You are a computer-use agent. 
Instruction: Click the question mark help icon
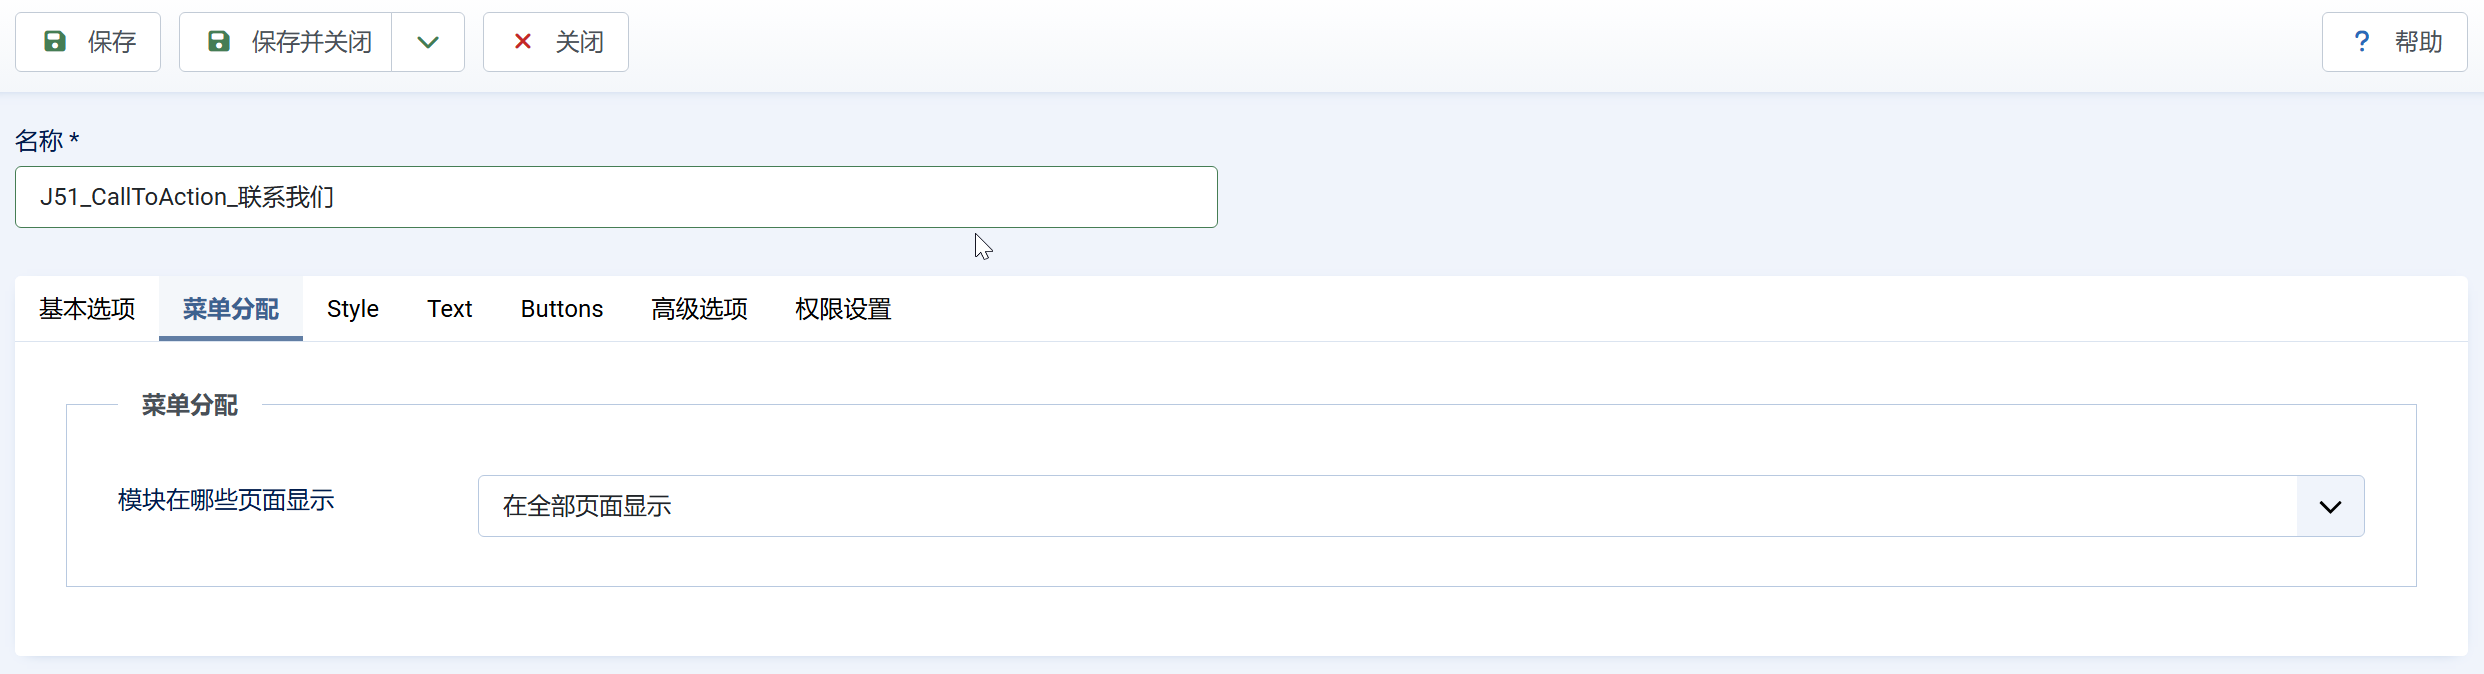point(2362,42)
